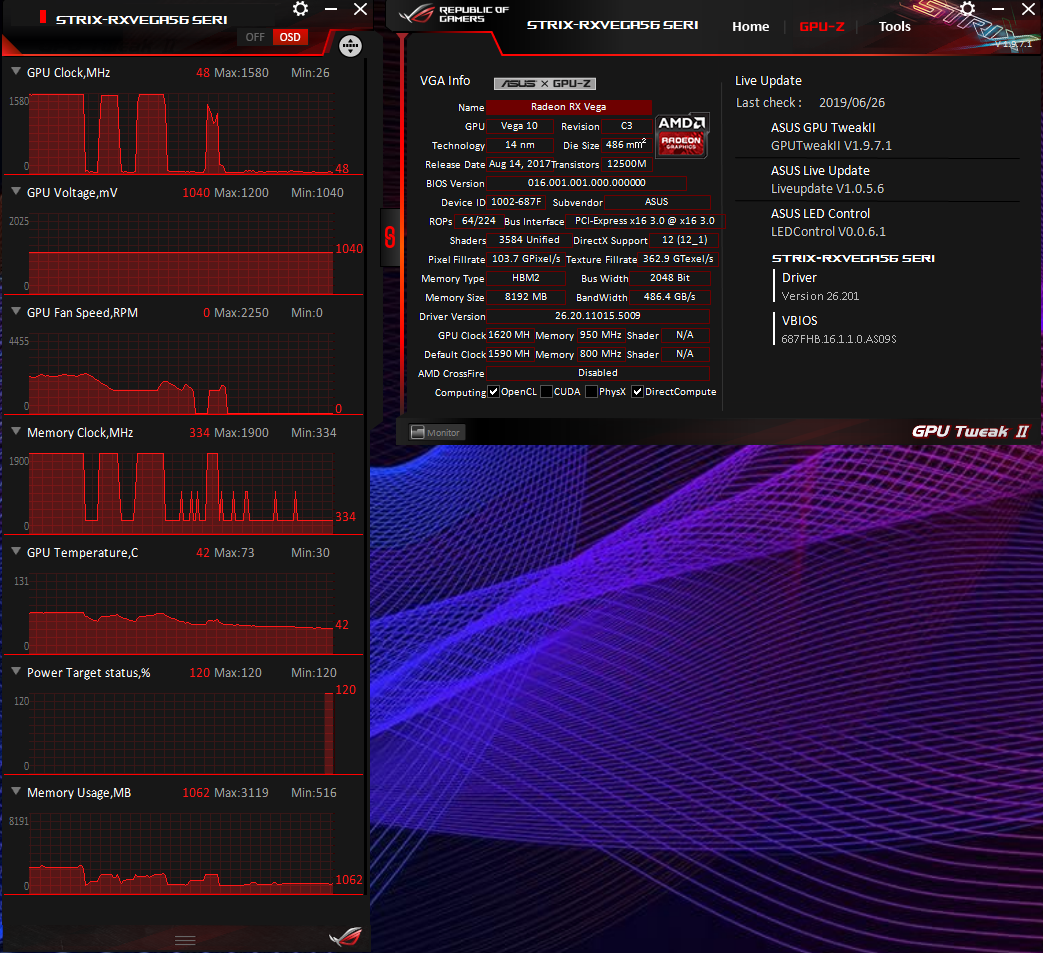Click the Republic of Gamers logo

454,14
